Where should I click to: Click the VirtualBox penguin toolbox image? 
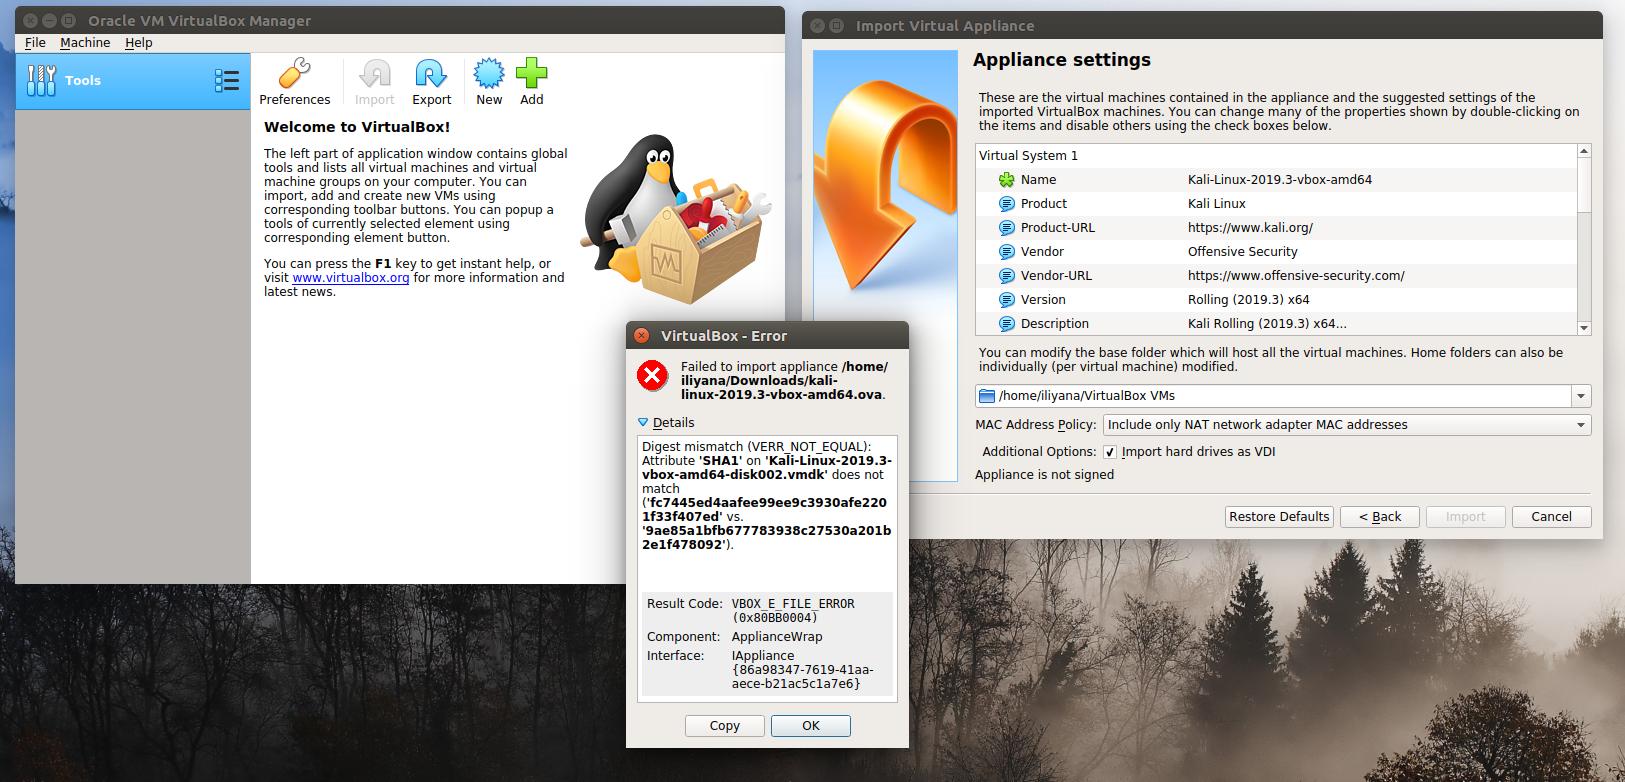(676, 220)
